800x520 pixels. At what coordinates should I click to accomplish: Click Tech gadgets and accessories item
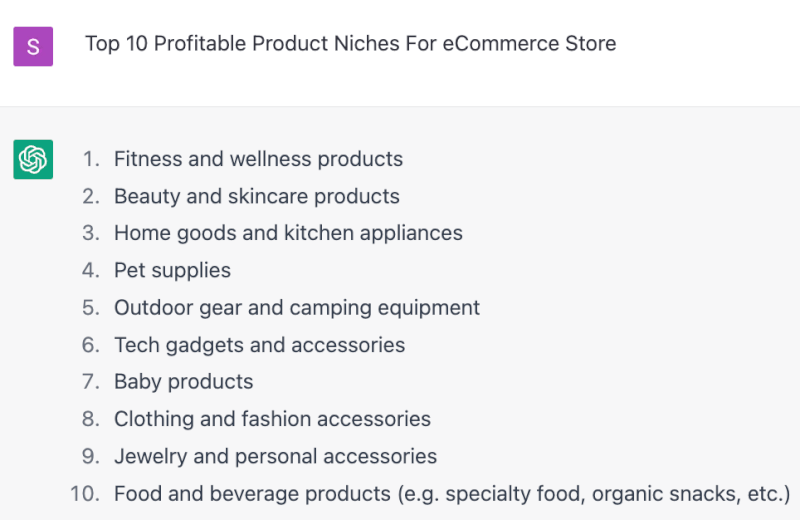[259, 345]
